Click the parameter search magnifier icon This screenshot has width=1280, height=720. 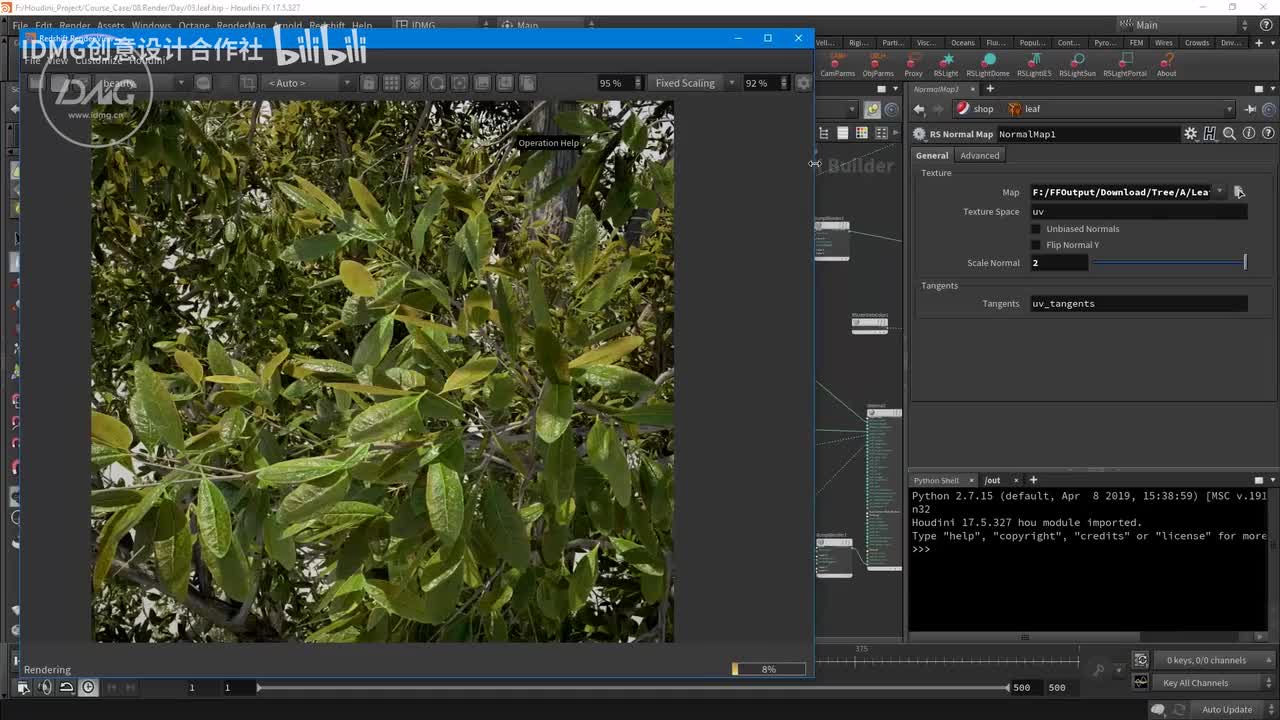click(1229, 134)
